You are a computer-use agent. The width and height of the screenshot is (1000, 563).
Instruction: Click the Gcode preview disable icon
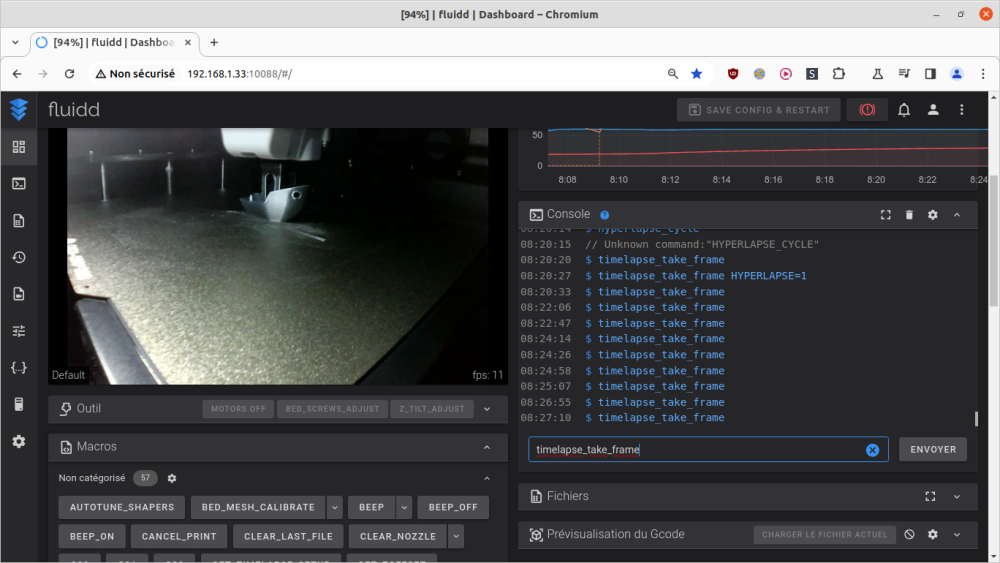[909, 535]
